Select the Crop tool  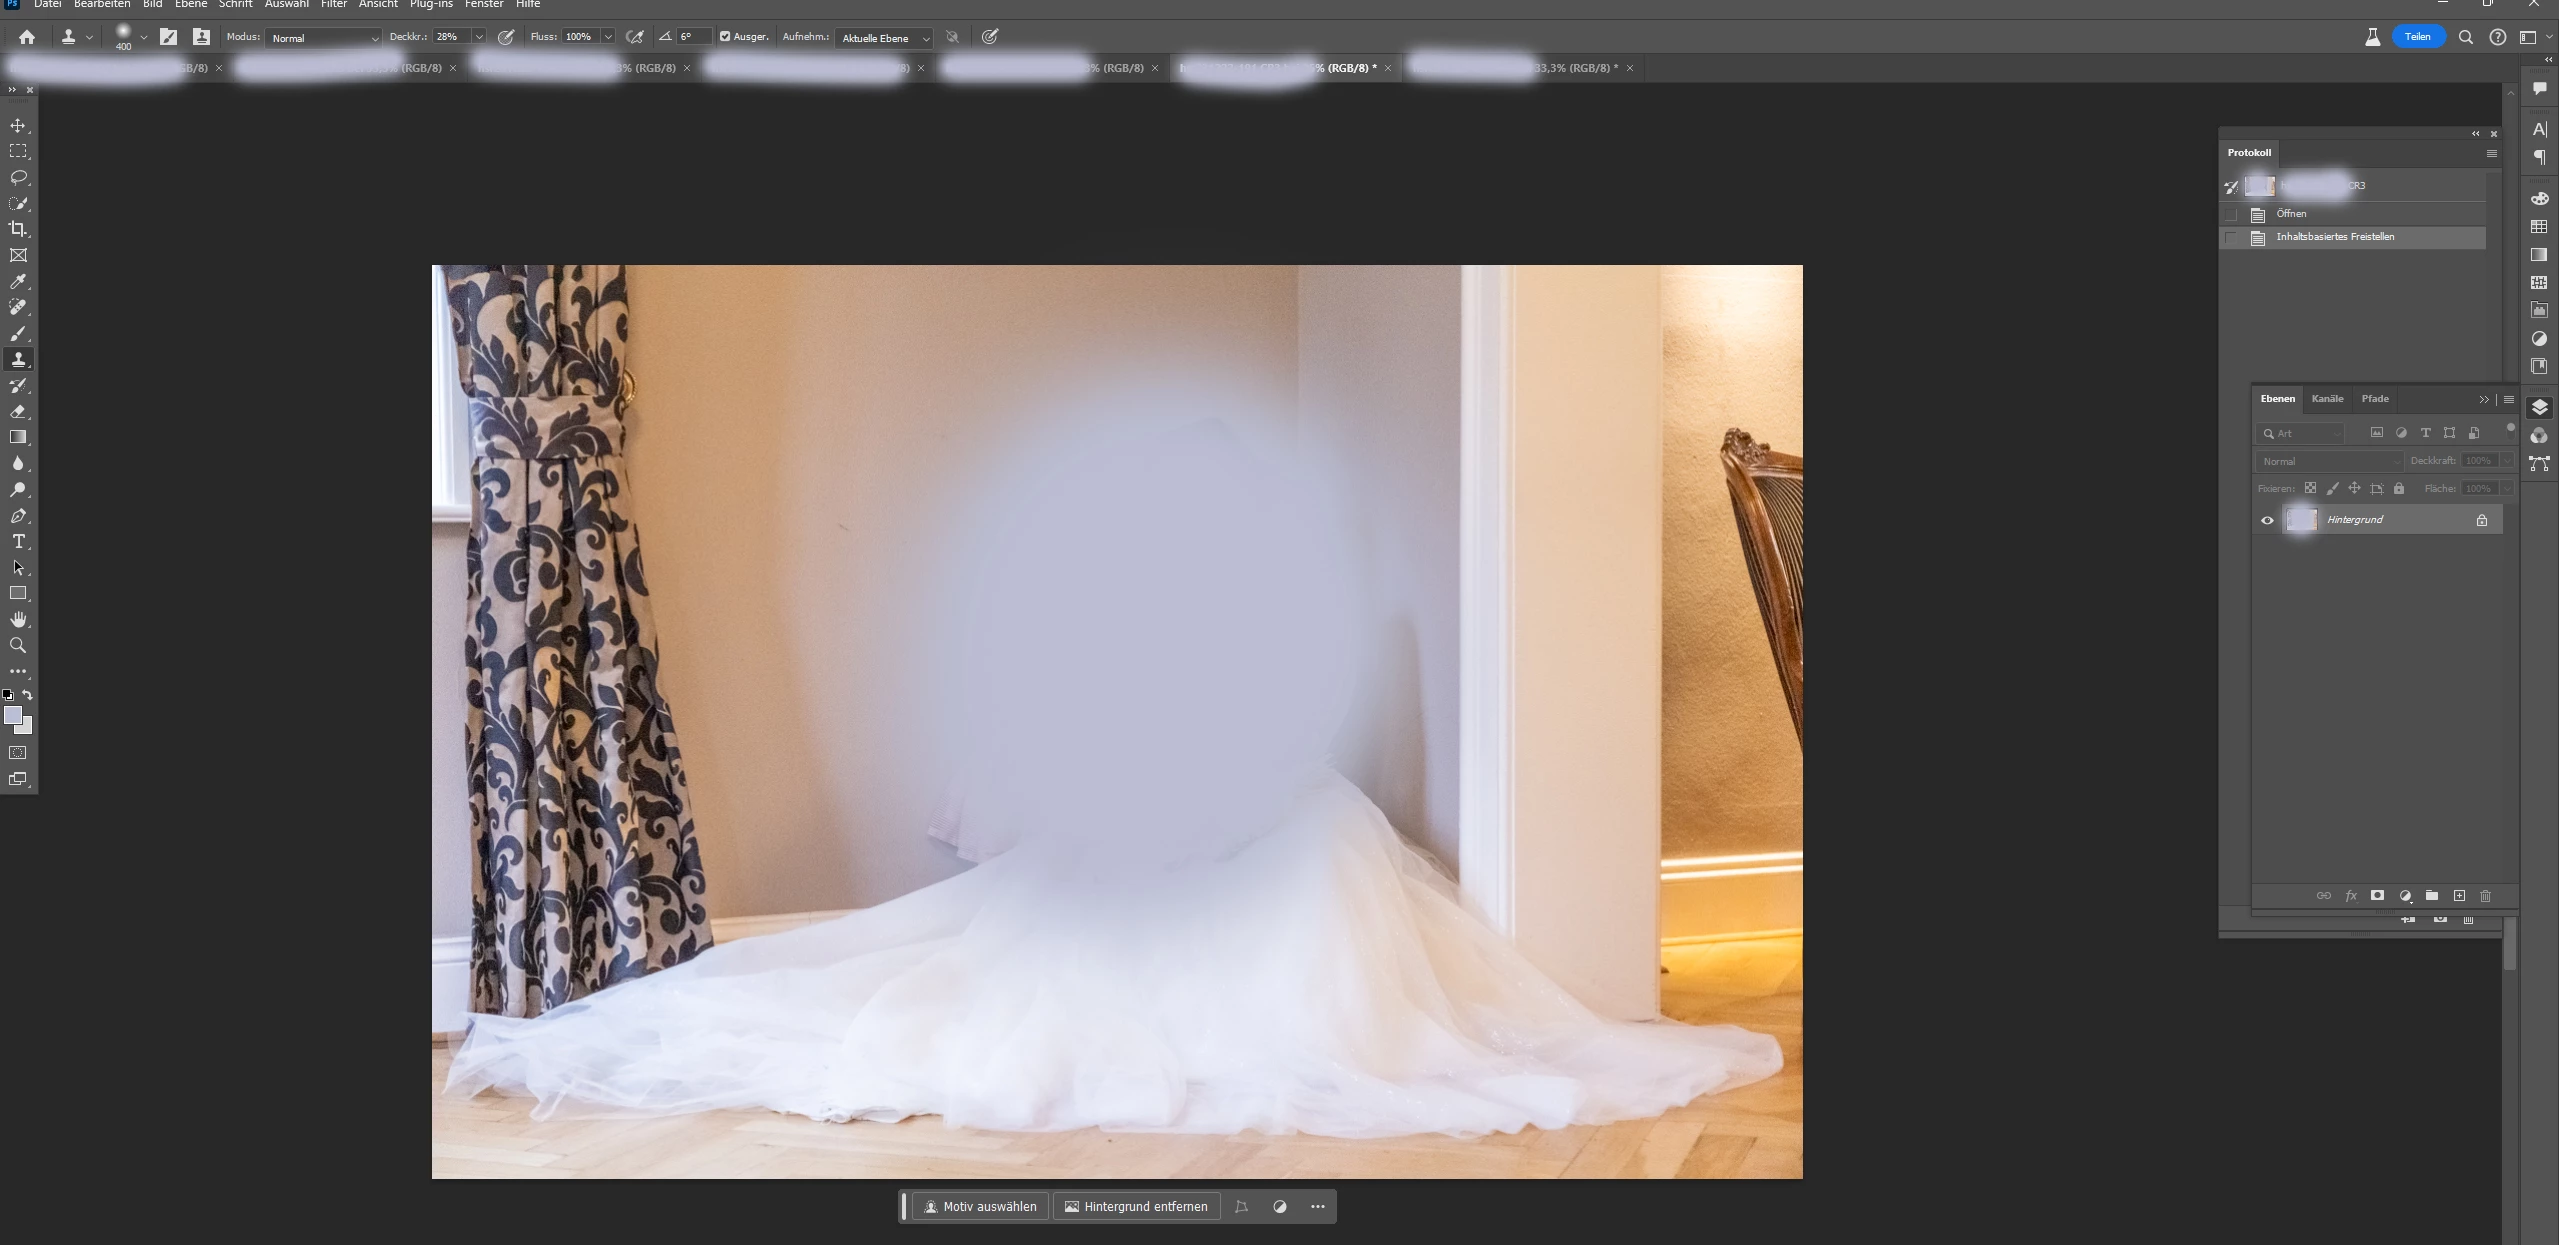[x=18, y=230]
